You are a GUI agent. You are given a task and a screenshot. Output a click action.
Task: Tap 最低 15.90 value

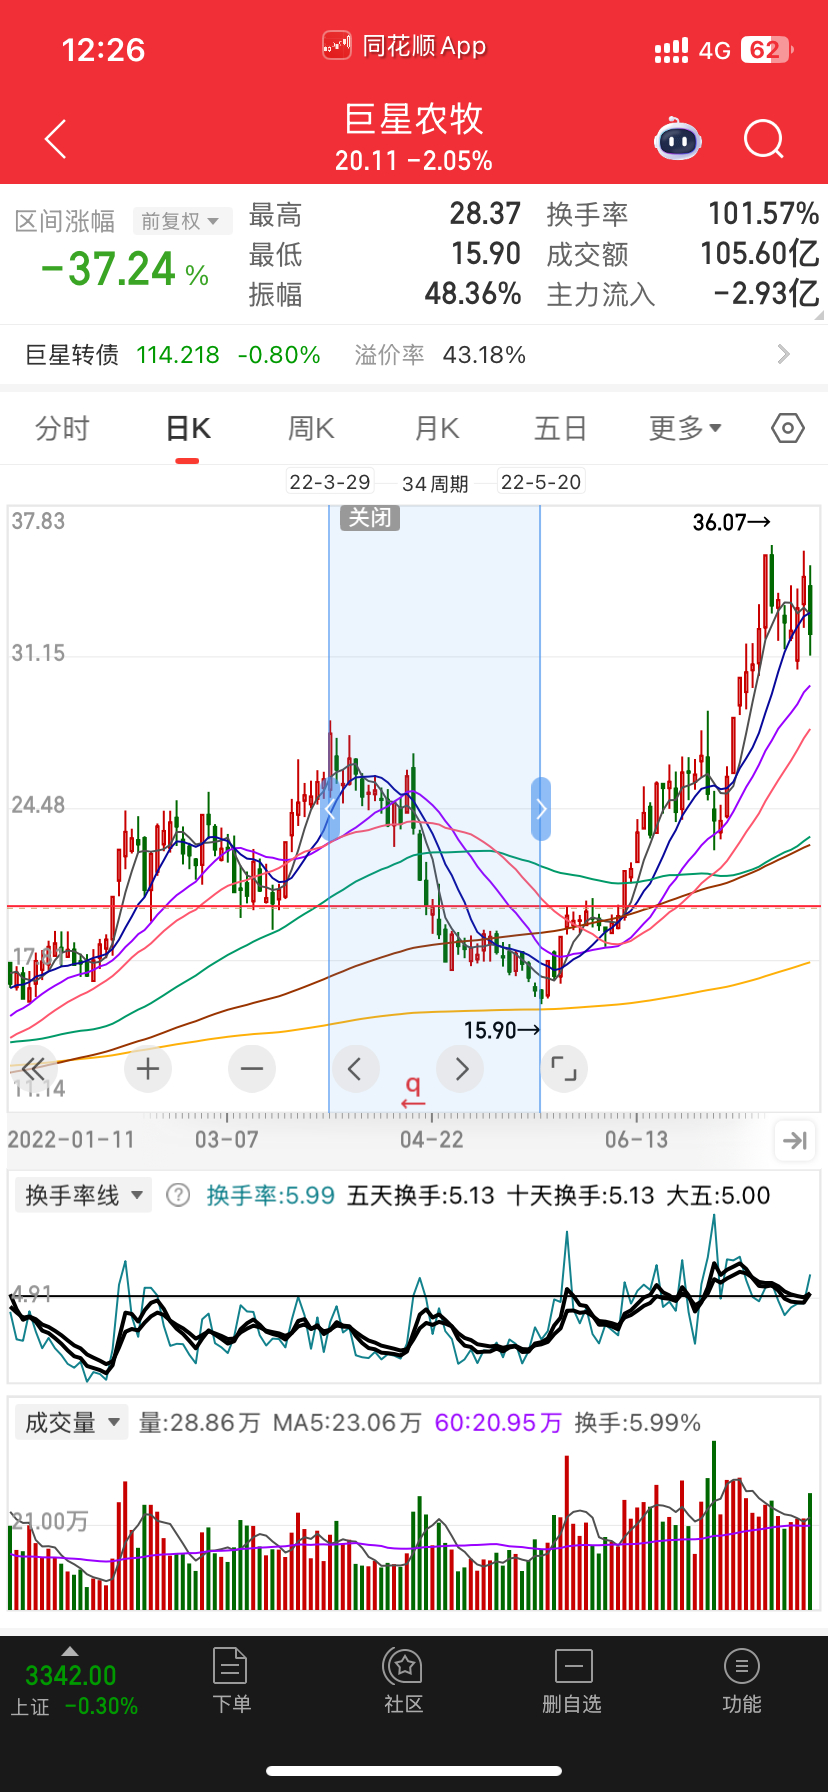(x=486, y=254)
